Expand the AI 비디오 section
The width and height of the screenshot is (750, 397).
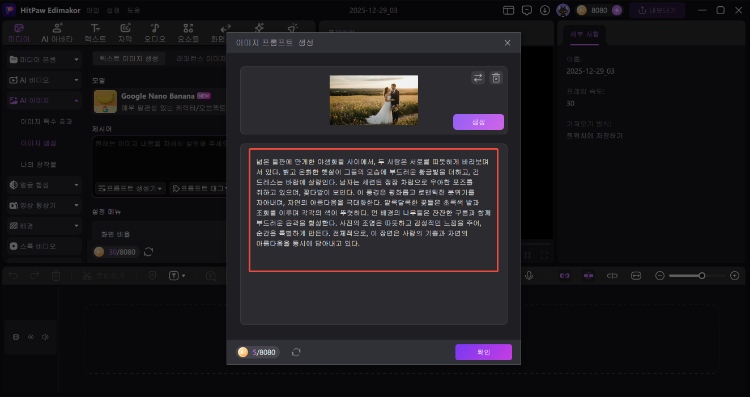point(44,80)
